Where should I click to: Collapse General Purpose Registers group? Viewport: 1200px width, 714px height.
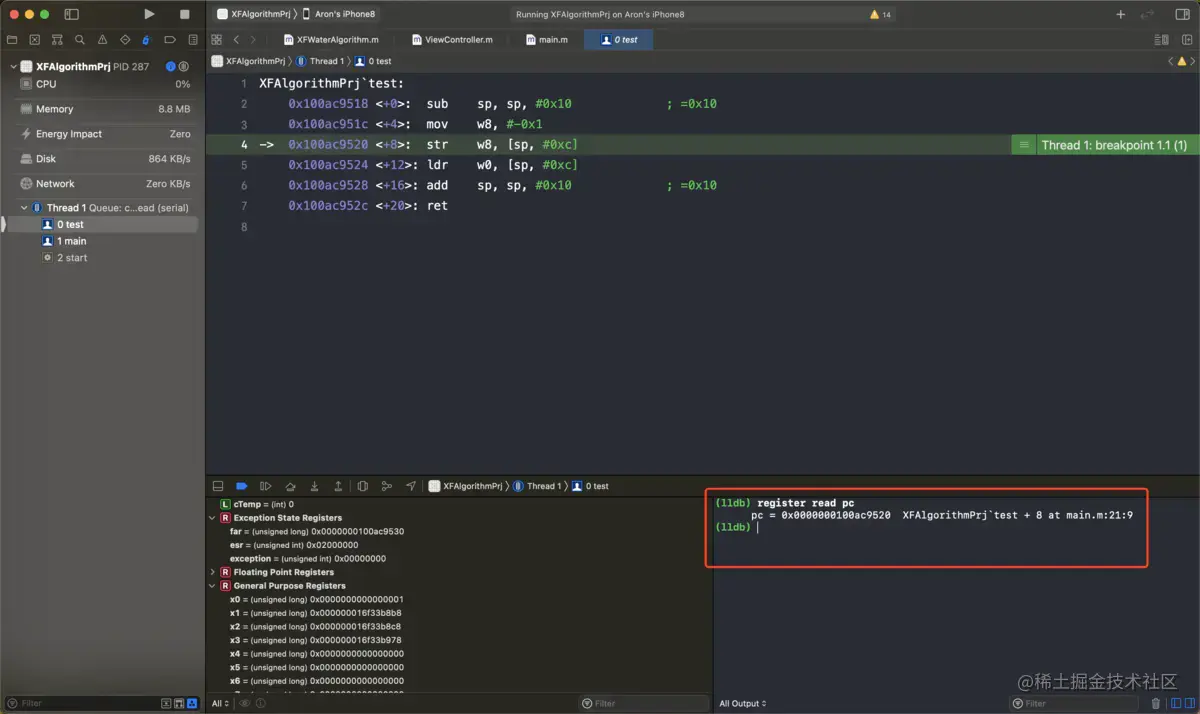tap(212, 586)
